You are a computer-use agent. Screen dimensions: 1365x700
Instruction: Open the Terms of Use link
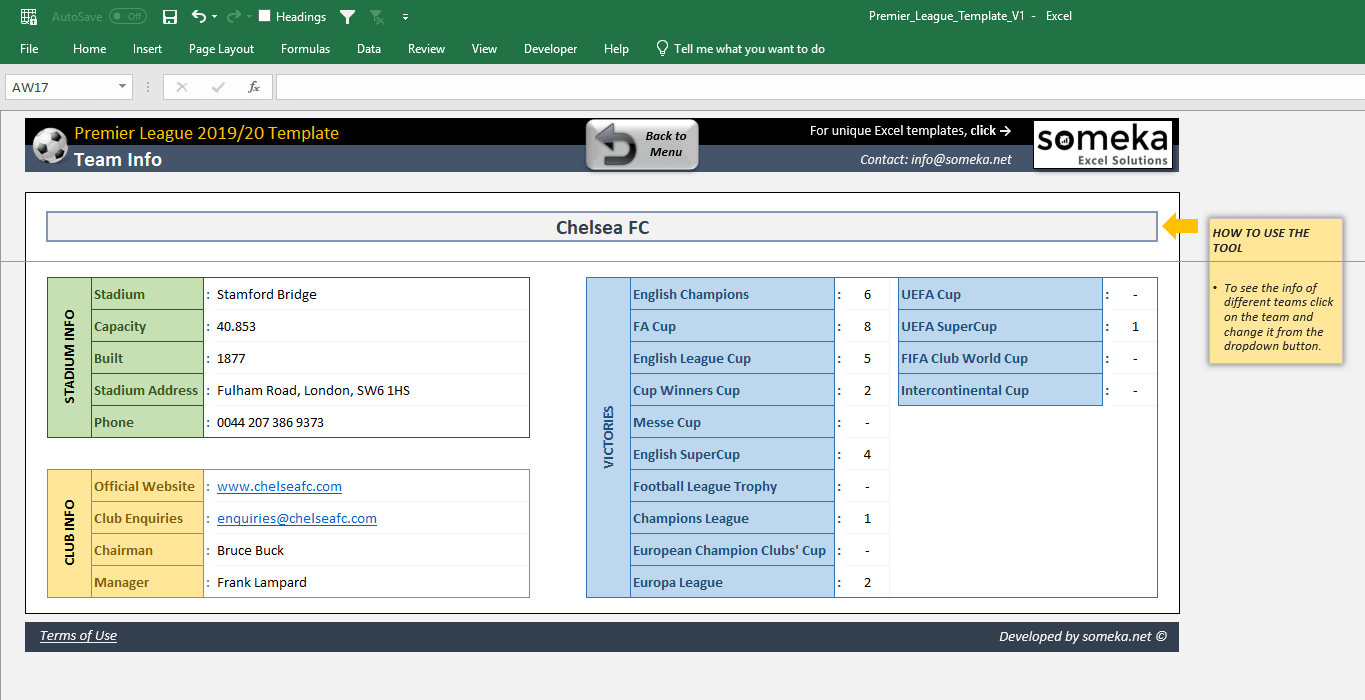point(78,635)
